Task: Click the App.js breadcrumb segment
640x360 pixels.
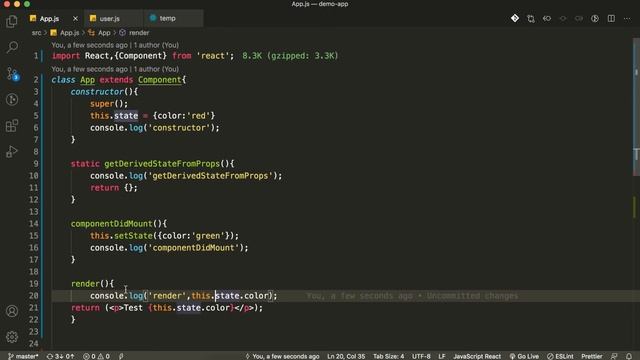Action: point(69,33)
